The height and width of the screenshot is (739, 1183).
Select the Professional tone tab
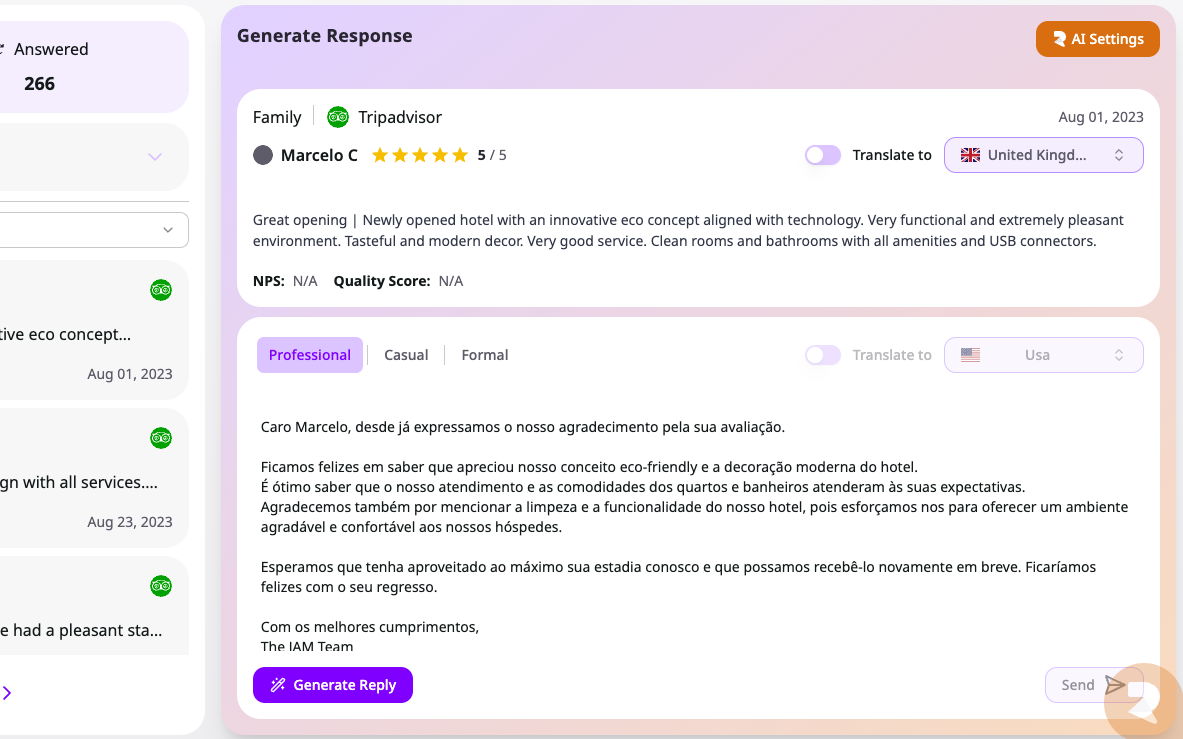click(309, 355)
